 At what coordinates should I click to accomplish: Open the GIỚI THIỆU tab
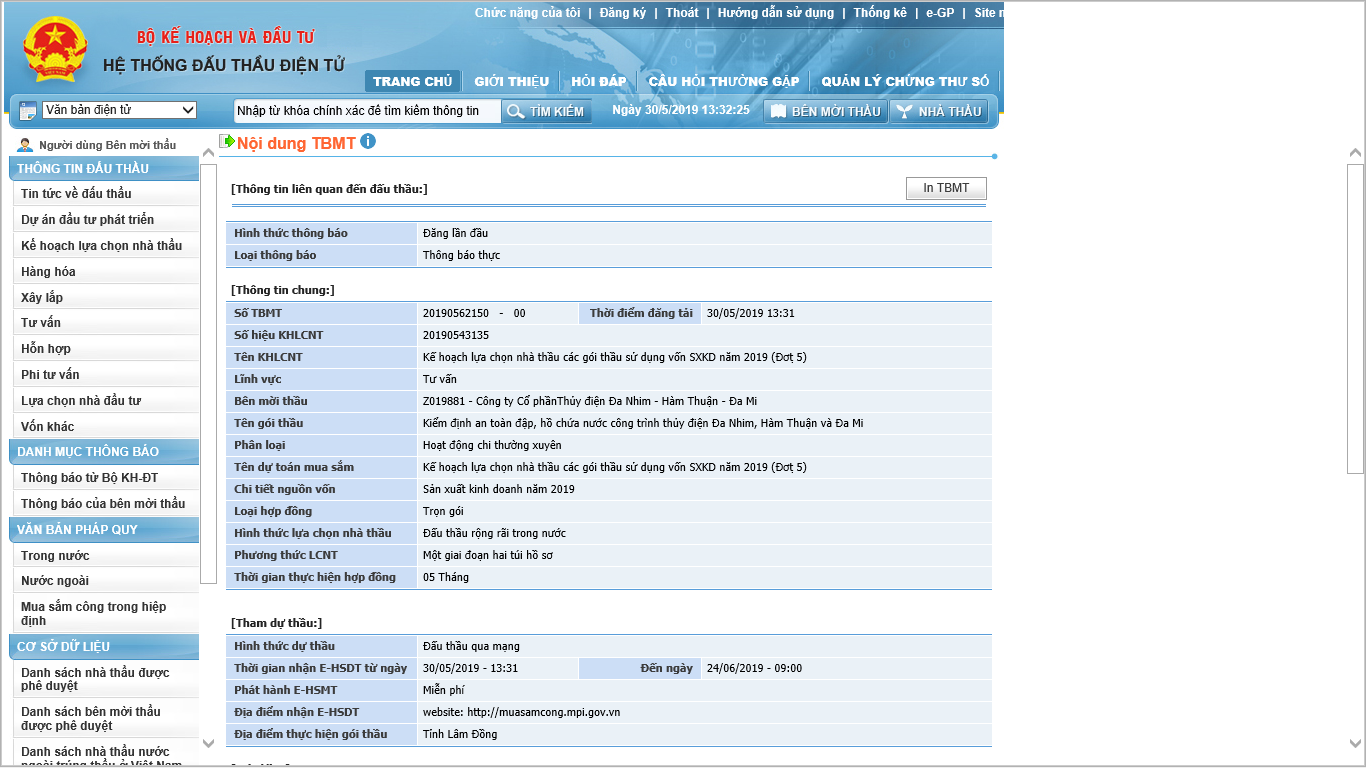pyautogui.click(x=511, y=81)
